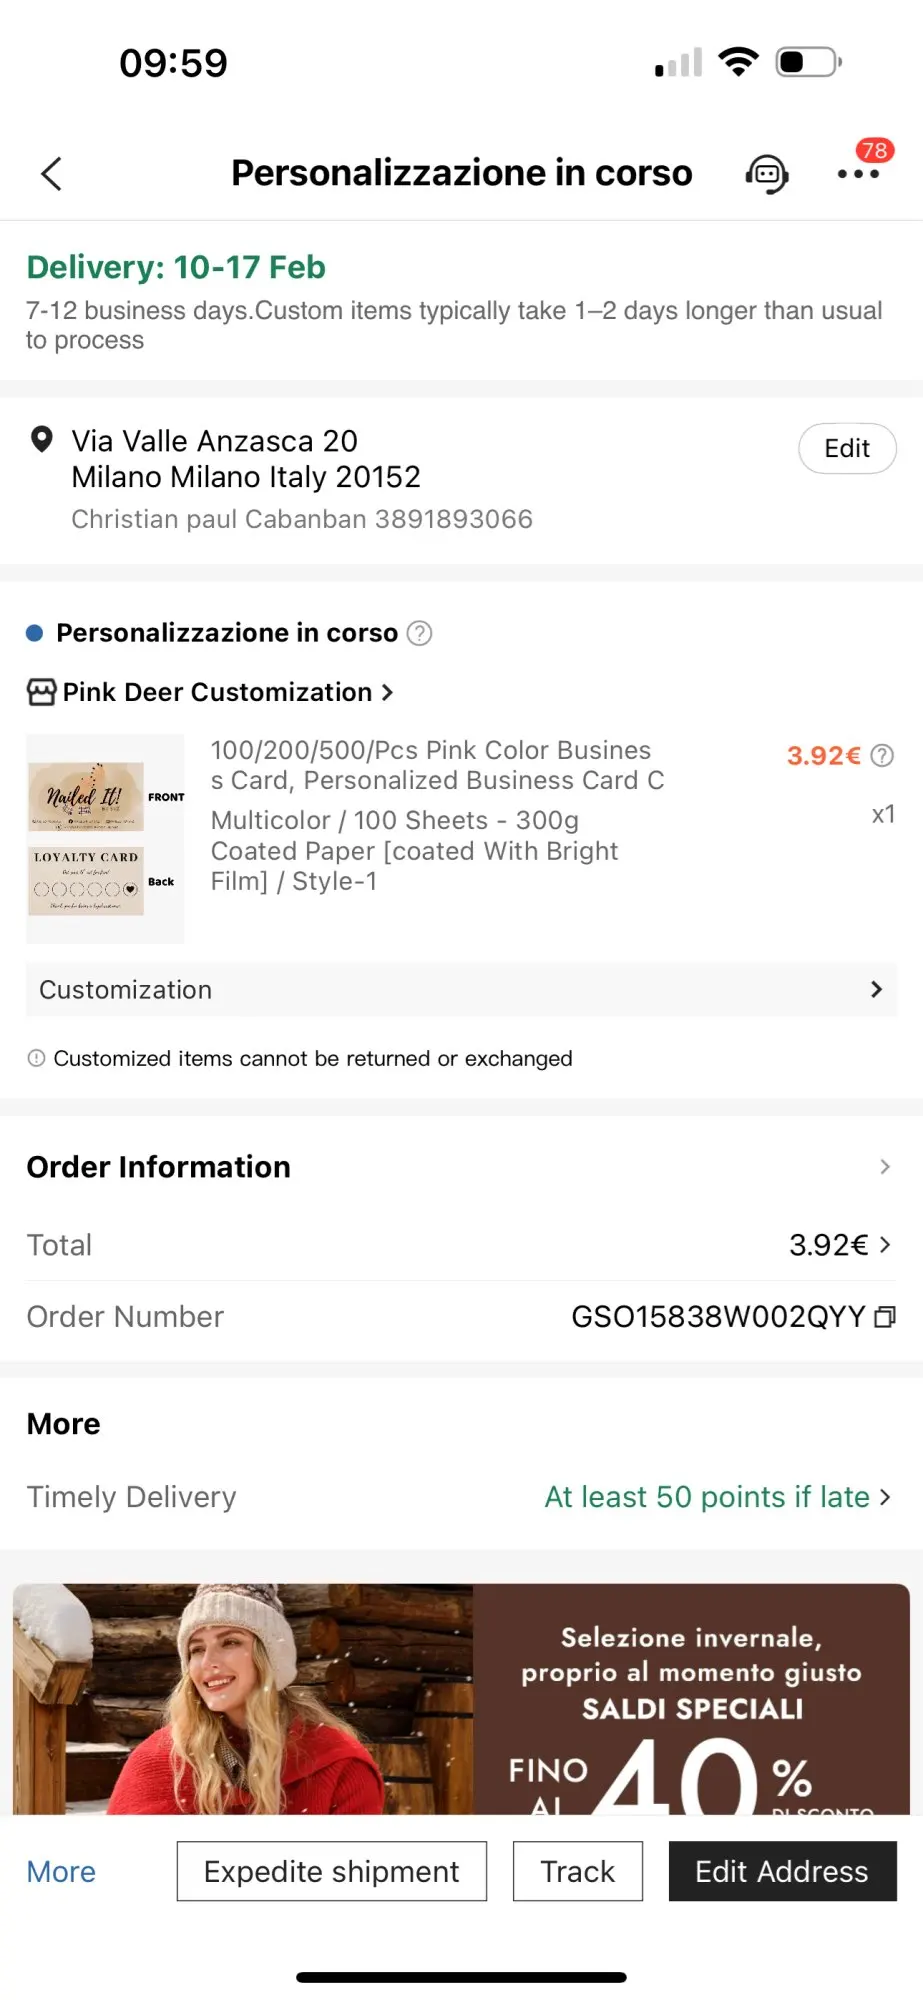Open the business card product thumbnail
Screen dimensions: 923x2000
[105, 839]
